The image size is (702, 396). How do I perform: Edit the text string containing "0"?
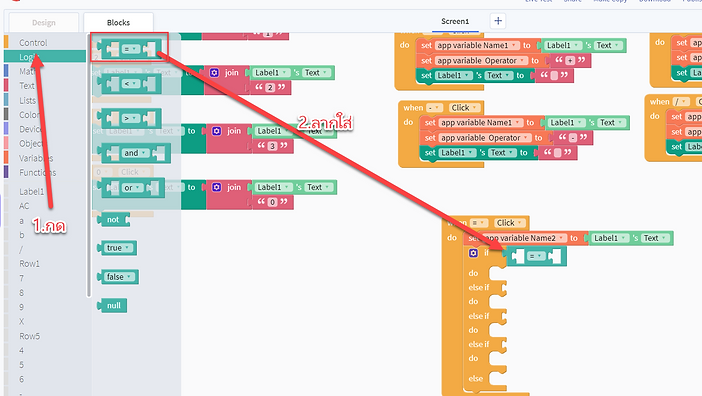pyautogui.click(x=272, y=202)
